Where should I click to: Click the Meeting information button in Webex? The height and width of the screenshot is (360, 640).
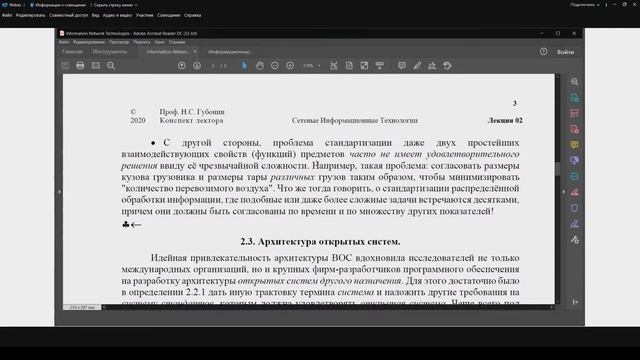pyautogui.click(x=58, y=5)
